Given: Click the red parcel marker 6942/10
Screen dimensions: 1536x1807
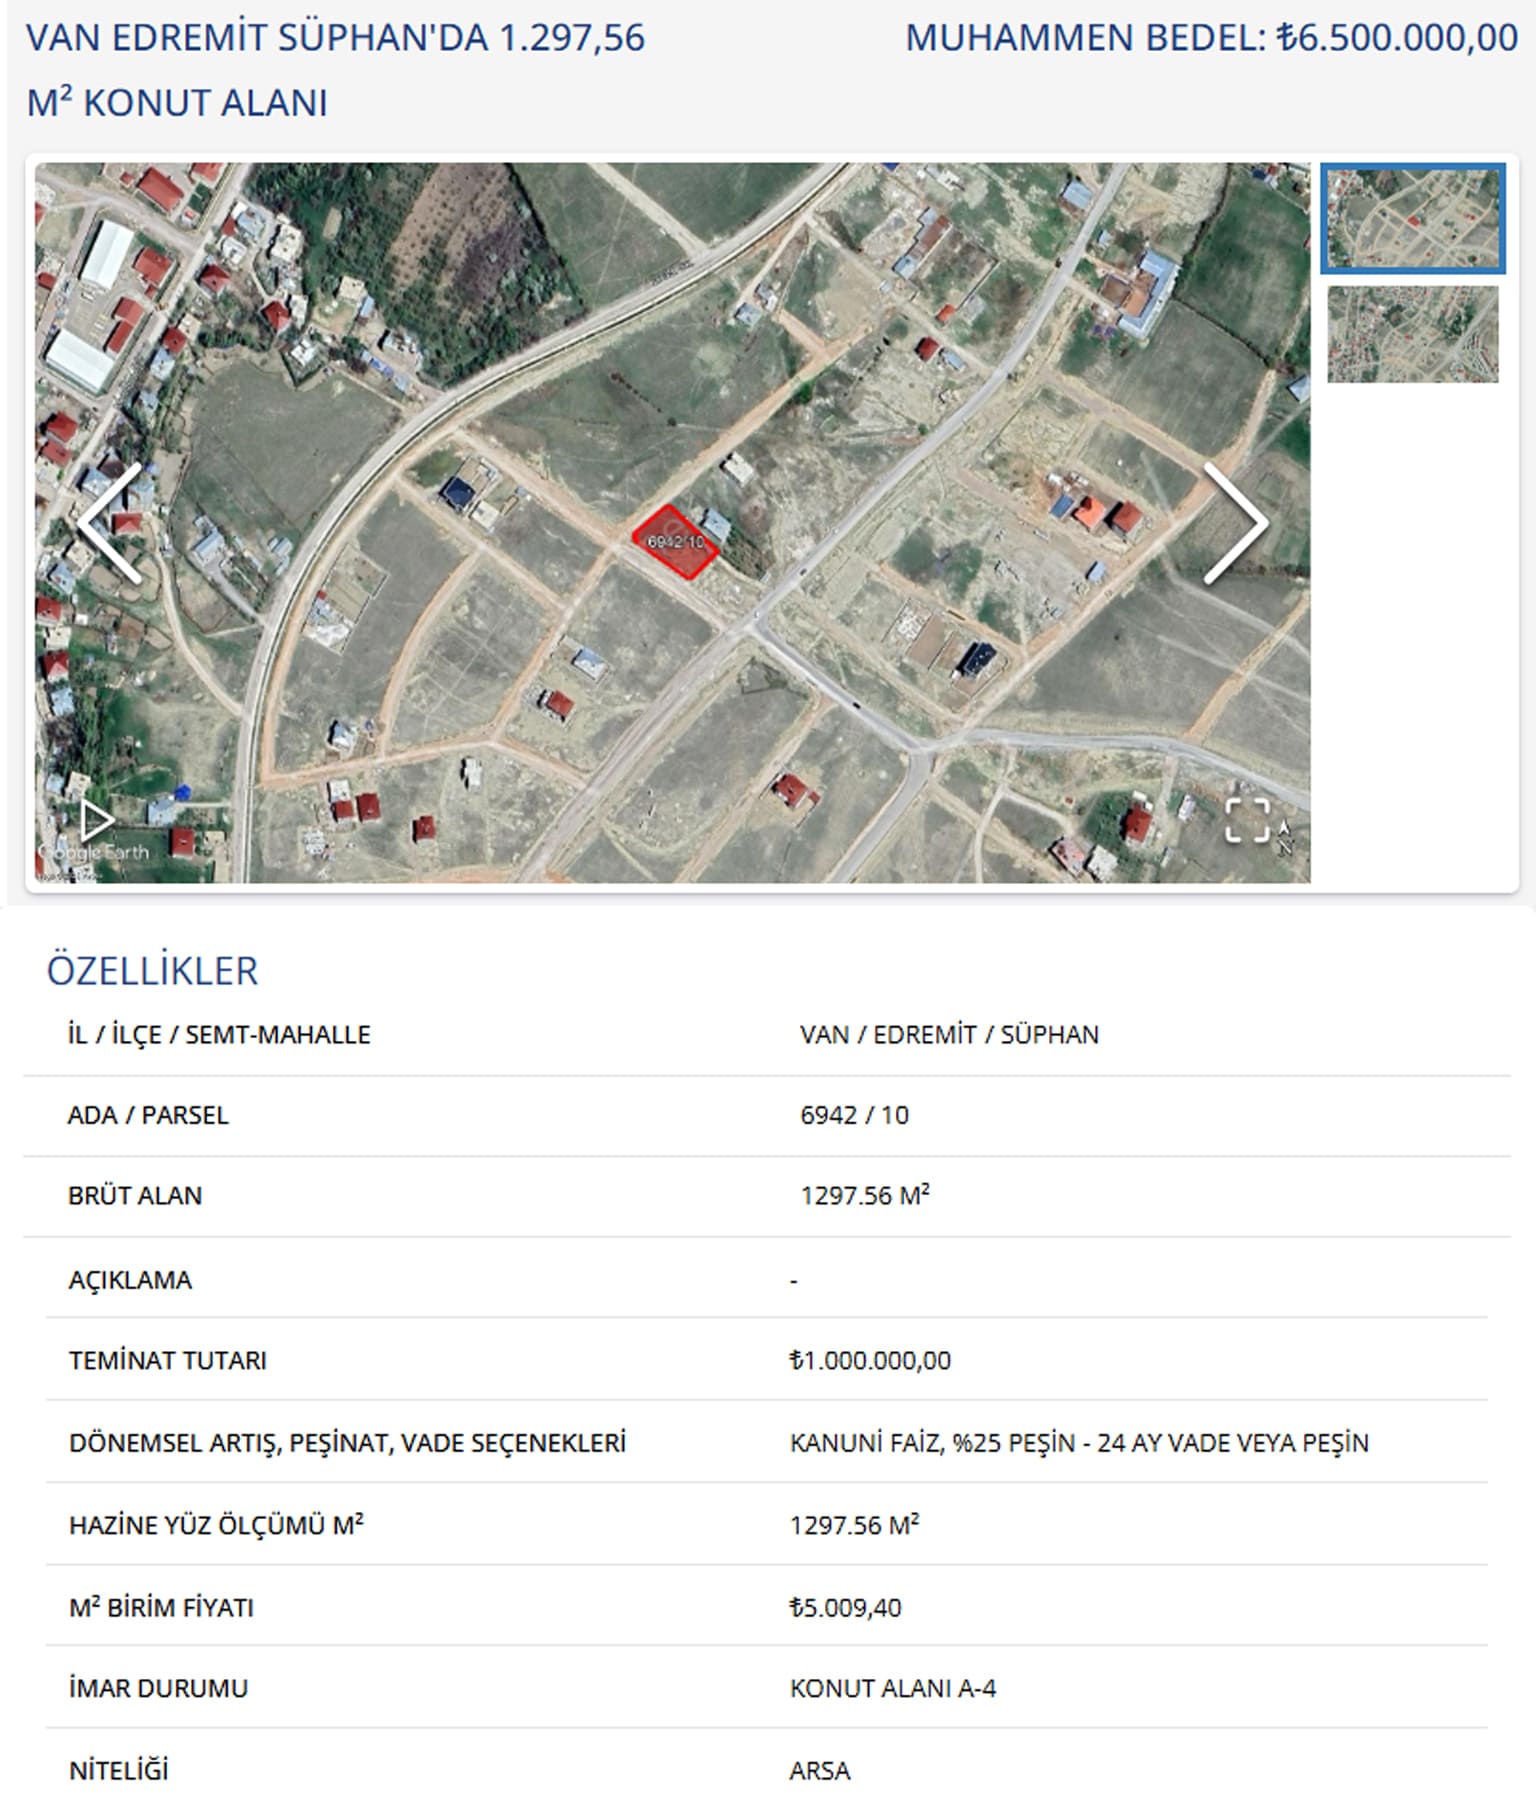Looking at the screenshot, I should click(676, 542).
